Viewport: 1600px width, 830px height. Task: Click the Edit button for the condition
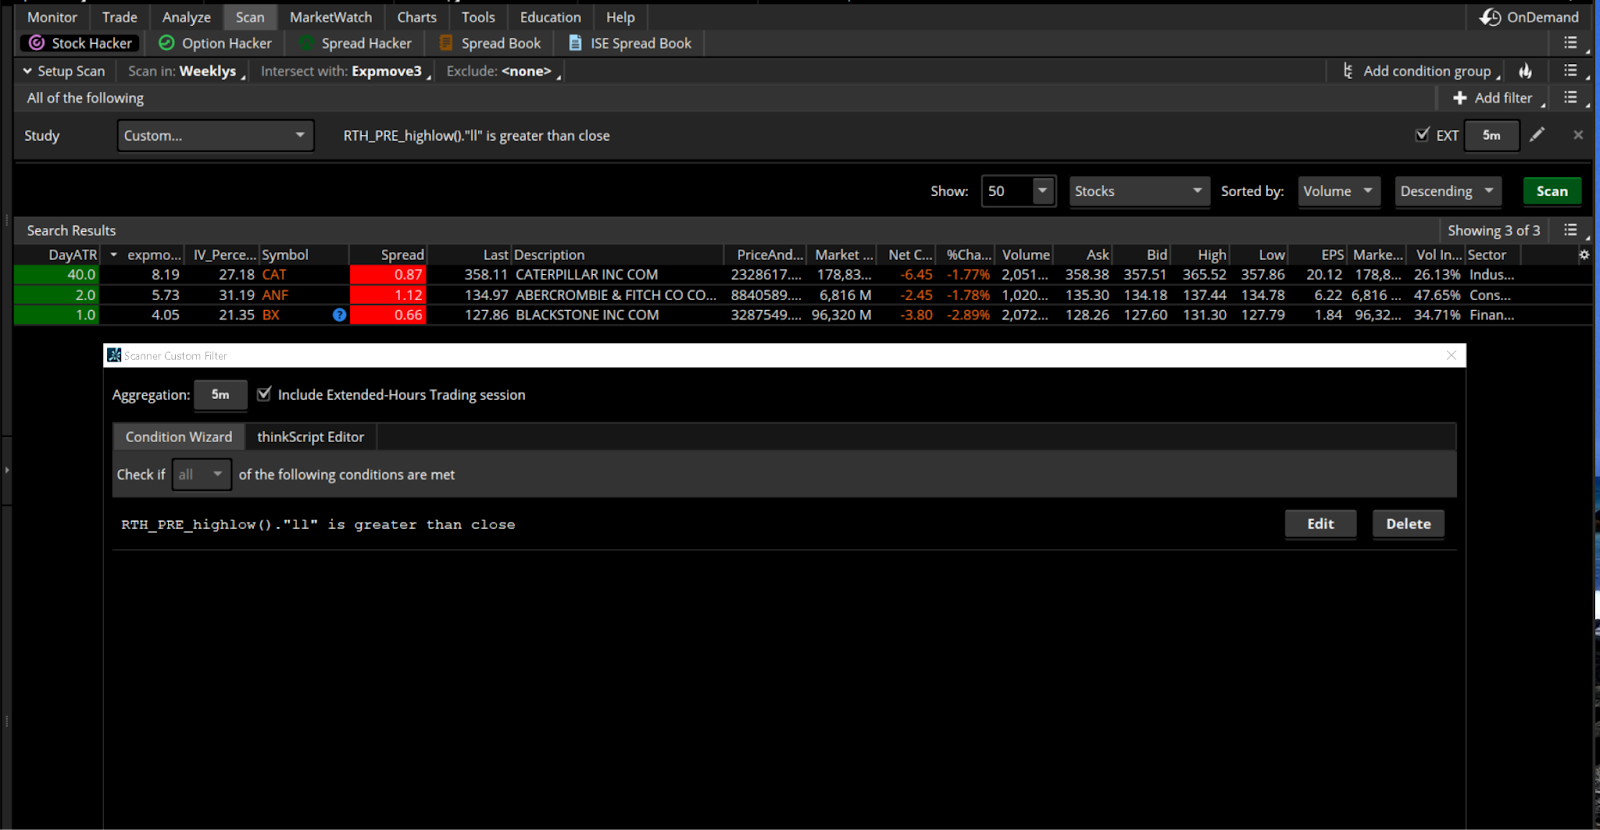(1320, 524)
